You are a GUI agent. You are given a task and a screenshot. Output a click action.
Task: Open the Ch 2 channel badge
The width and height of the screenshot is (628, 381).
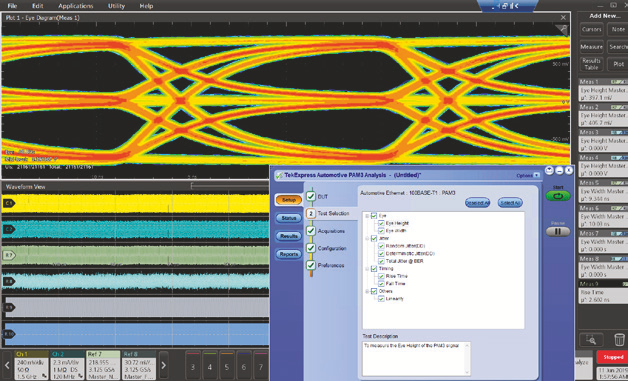pyautogui.click(x=67, y=365)
